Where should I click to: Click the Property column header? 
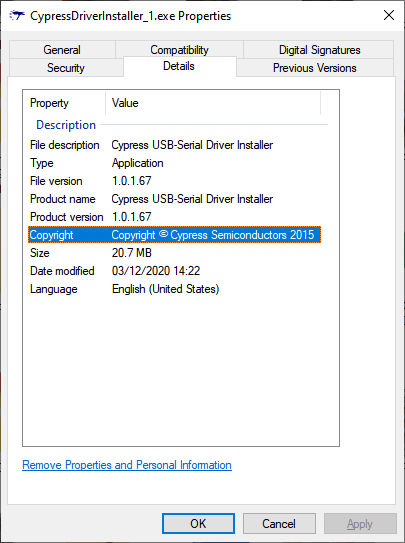[64, 103]
